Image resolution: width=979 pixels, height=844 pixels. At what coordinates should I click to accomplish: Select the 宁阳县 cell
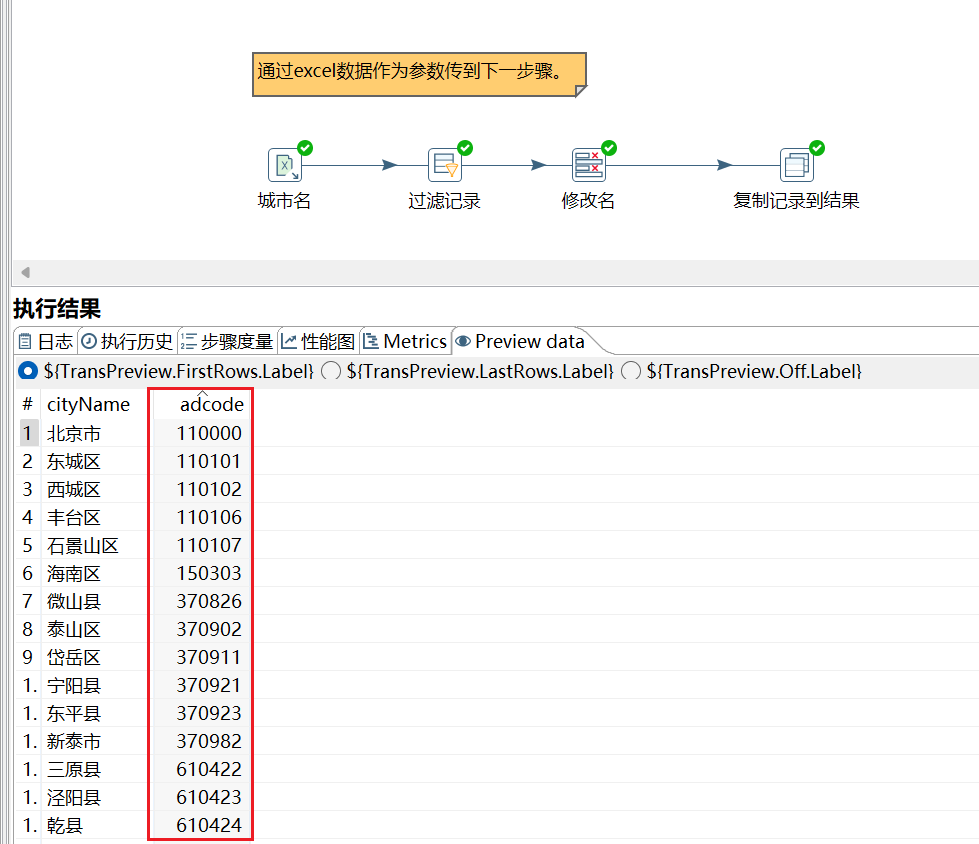click(74, 685)
